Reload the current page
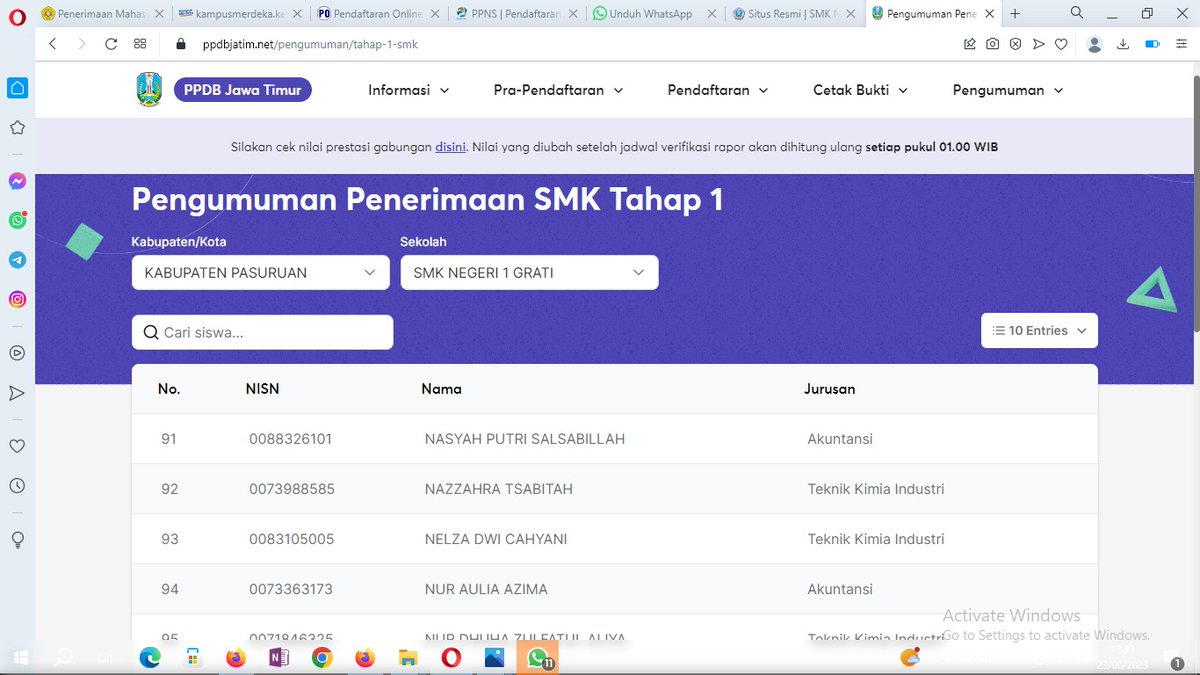Screen dimensions: 1200x675 pyautogui.click(x=111, y=44)
